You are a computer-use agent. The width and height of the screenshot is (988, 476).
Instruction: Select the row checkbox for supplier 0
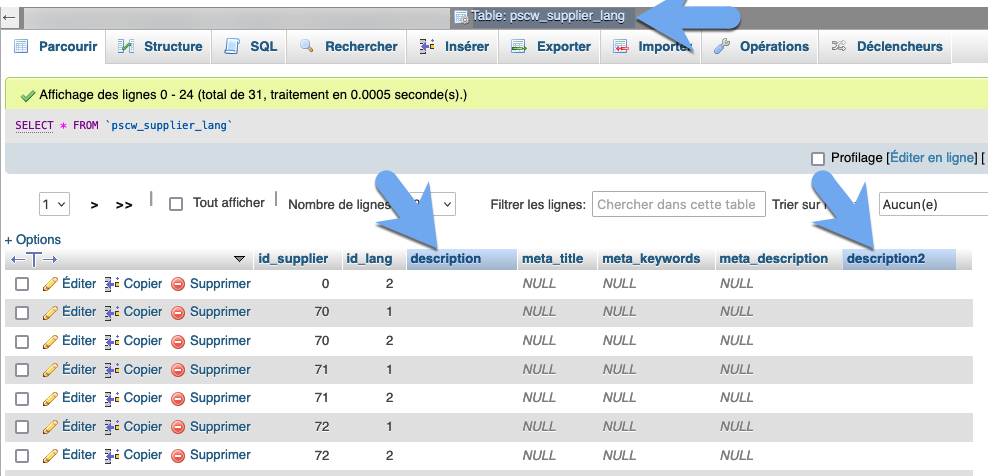(22, 284)
